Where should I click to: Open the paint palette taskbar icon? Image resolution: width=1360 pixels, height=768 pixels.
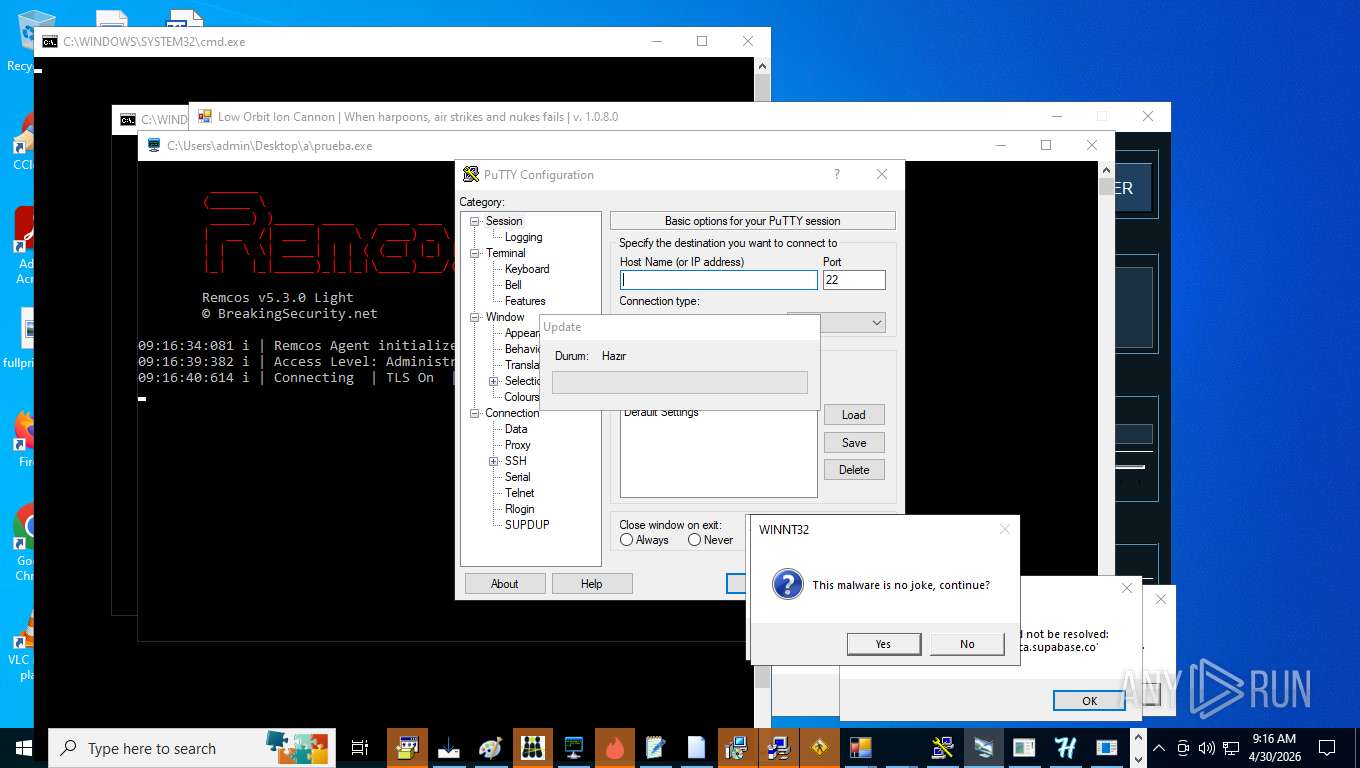[490, 748]
